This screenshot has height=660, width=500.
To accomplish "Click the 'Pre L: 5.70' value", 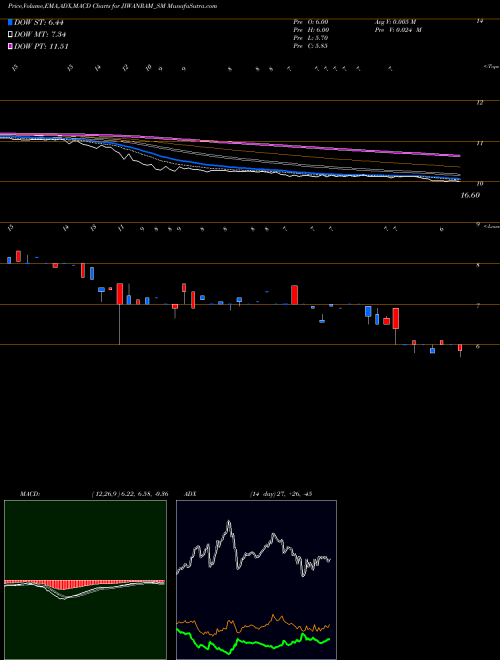I will (311, 38).
